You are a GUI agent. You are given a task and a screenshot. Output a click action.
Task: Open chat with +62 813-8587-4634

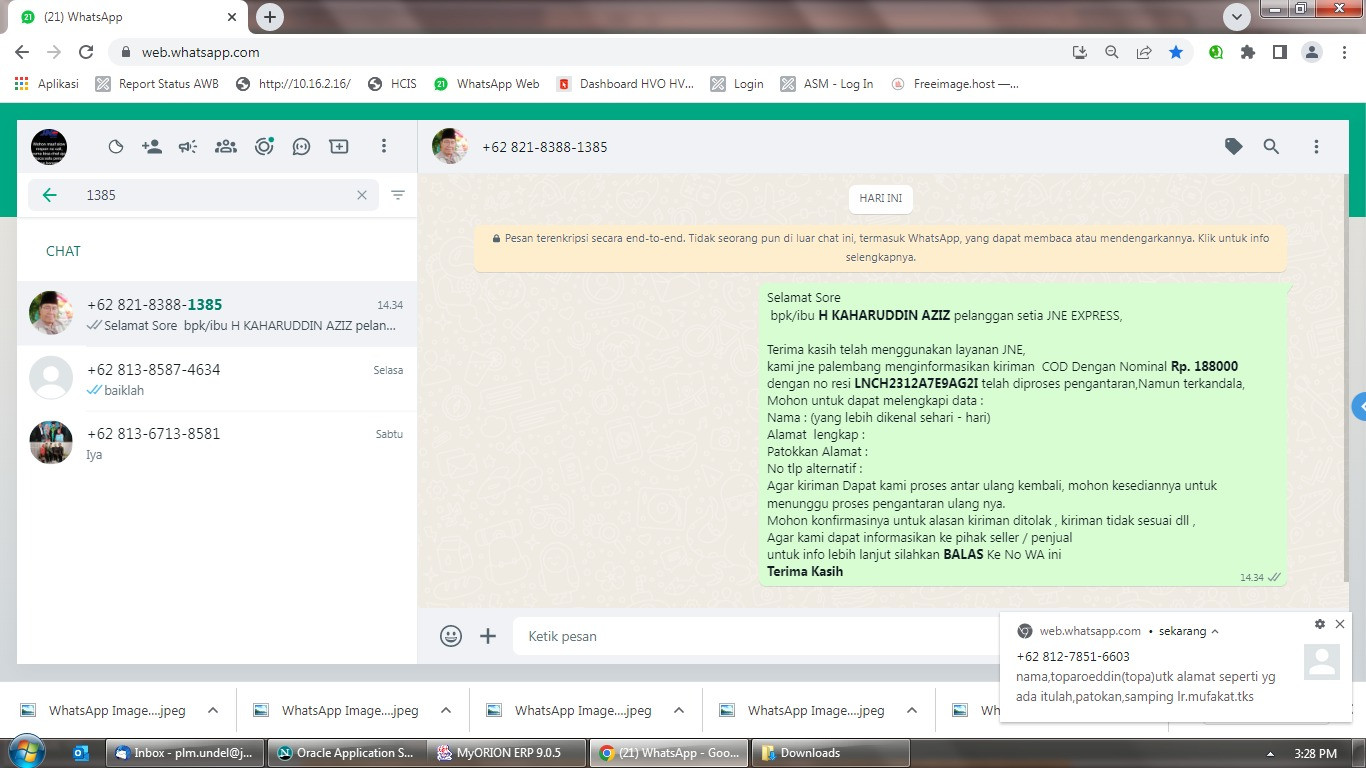point(217,379)
